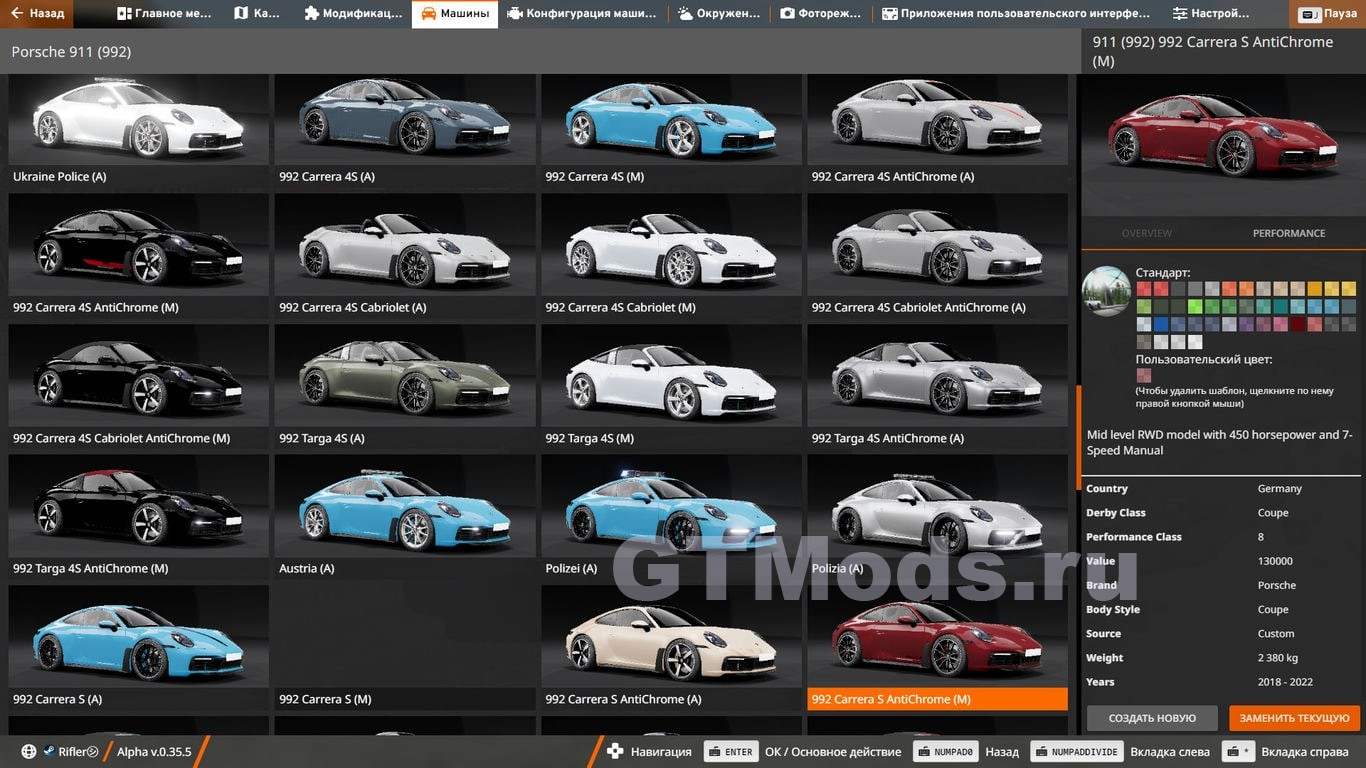
Task: Open the Главное меню tab
Action: pyautogui.click(x=165, y=14)
